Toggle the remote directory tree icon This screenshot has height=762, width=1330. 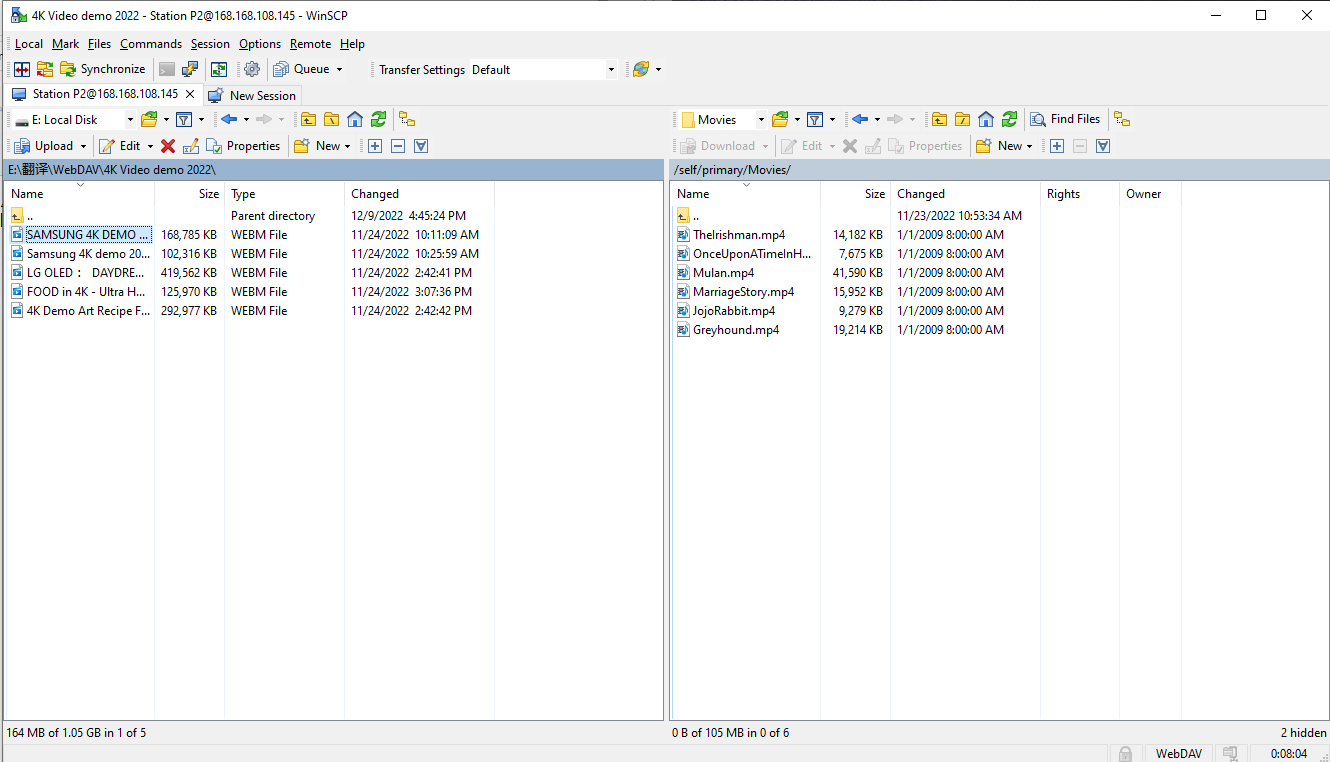(x=1122, y=119)
